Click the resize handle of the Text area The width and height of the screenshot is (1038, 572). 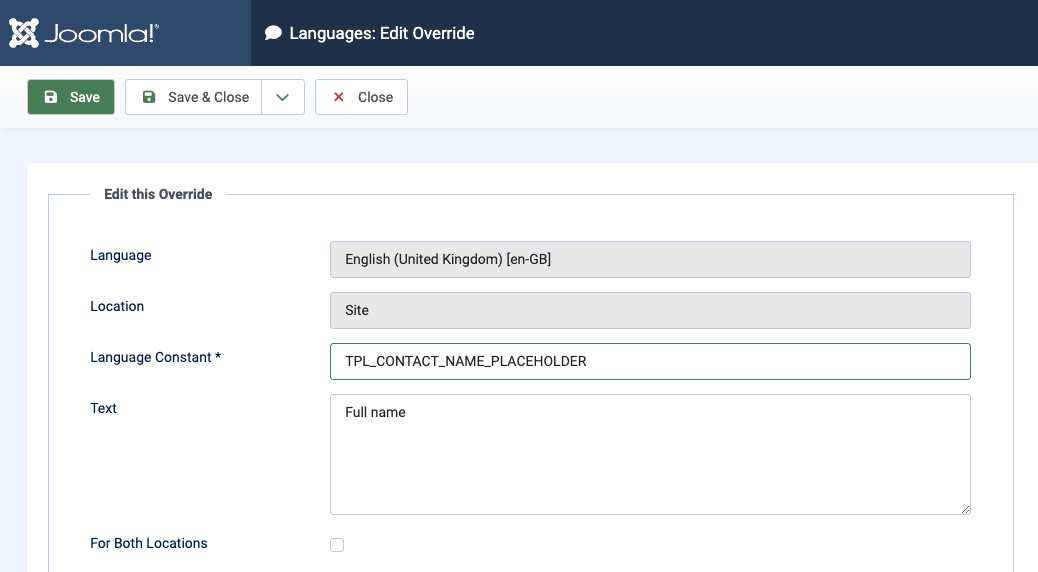click(x=965, y=509)
